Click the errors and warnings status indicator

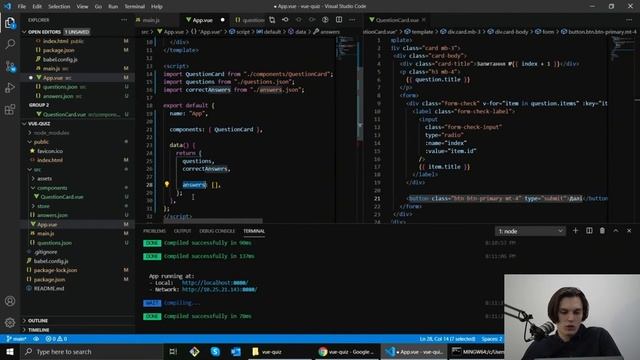(x=56, y=339)
